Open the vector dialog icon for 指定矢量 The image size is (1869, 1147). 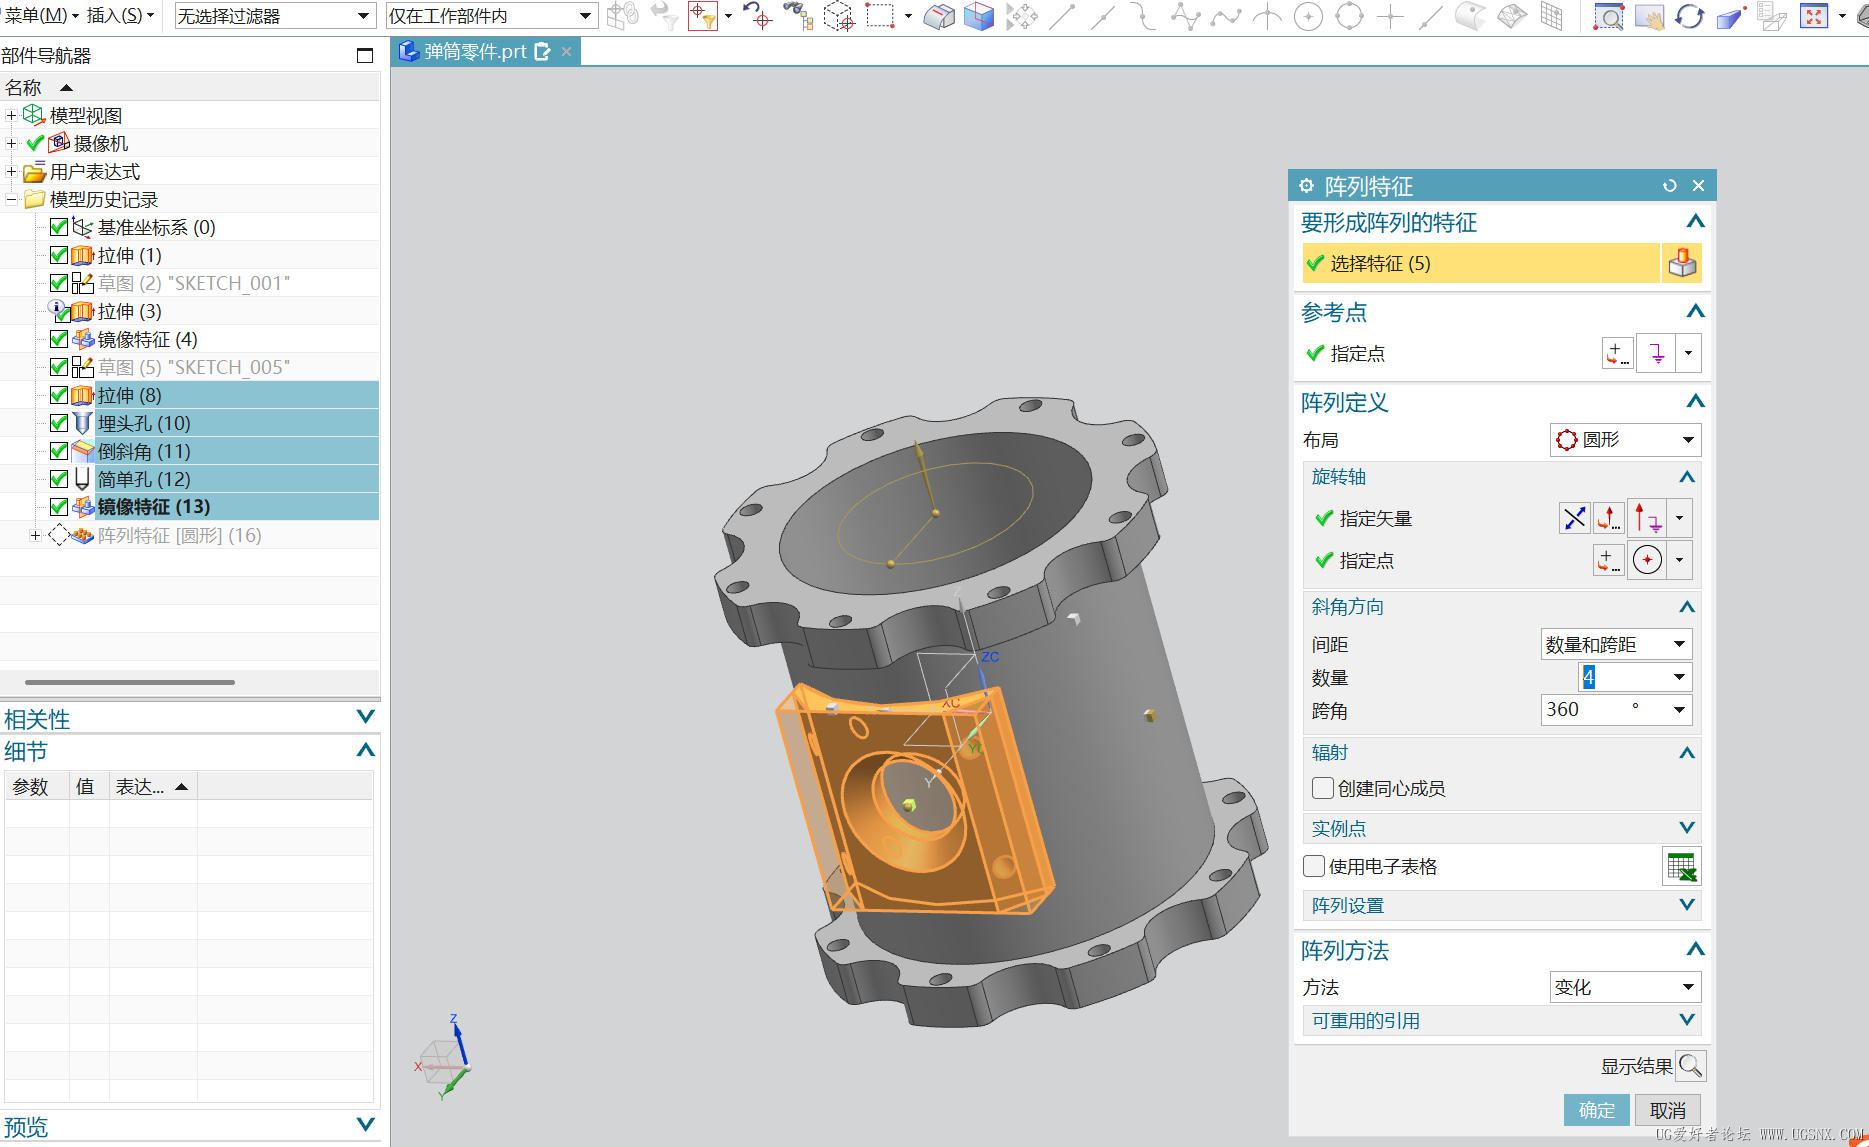pyautogui.click(x=1608, y=518)
